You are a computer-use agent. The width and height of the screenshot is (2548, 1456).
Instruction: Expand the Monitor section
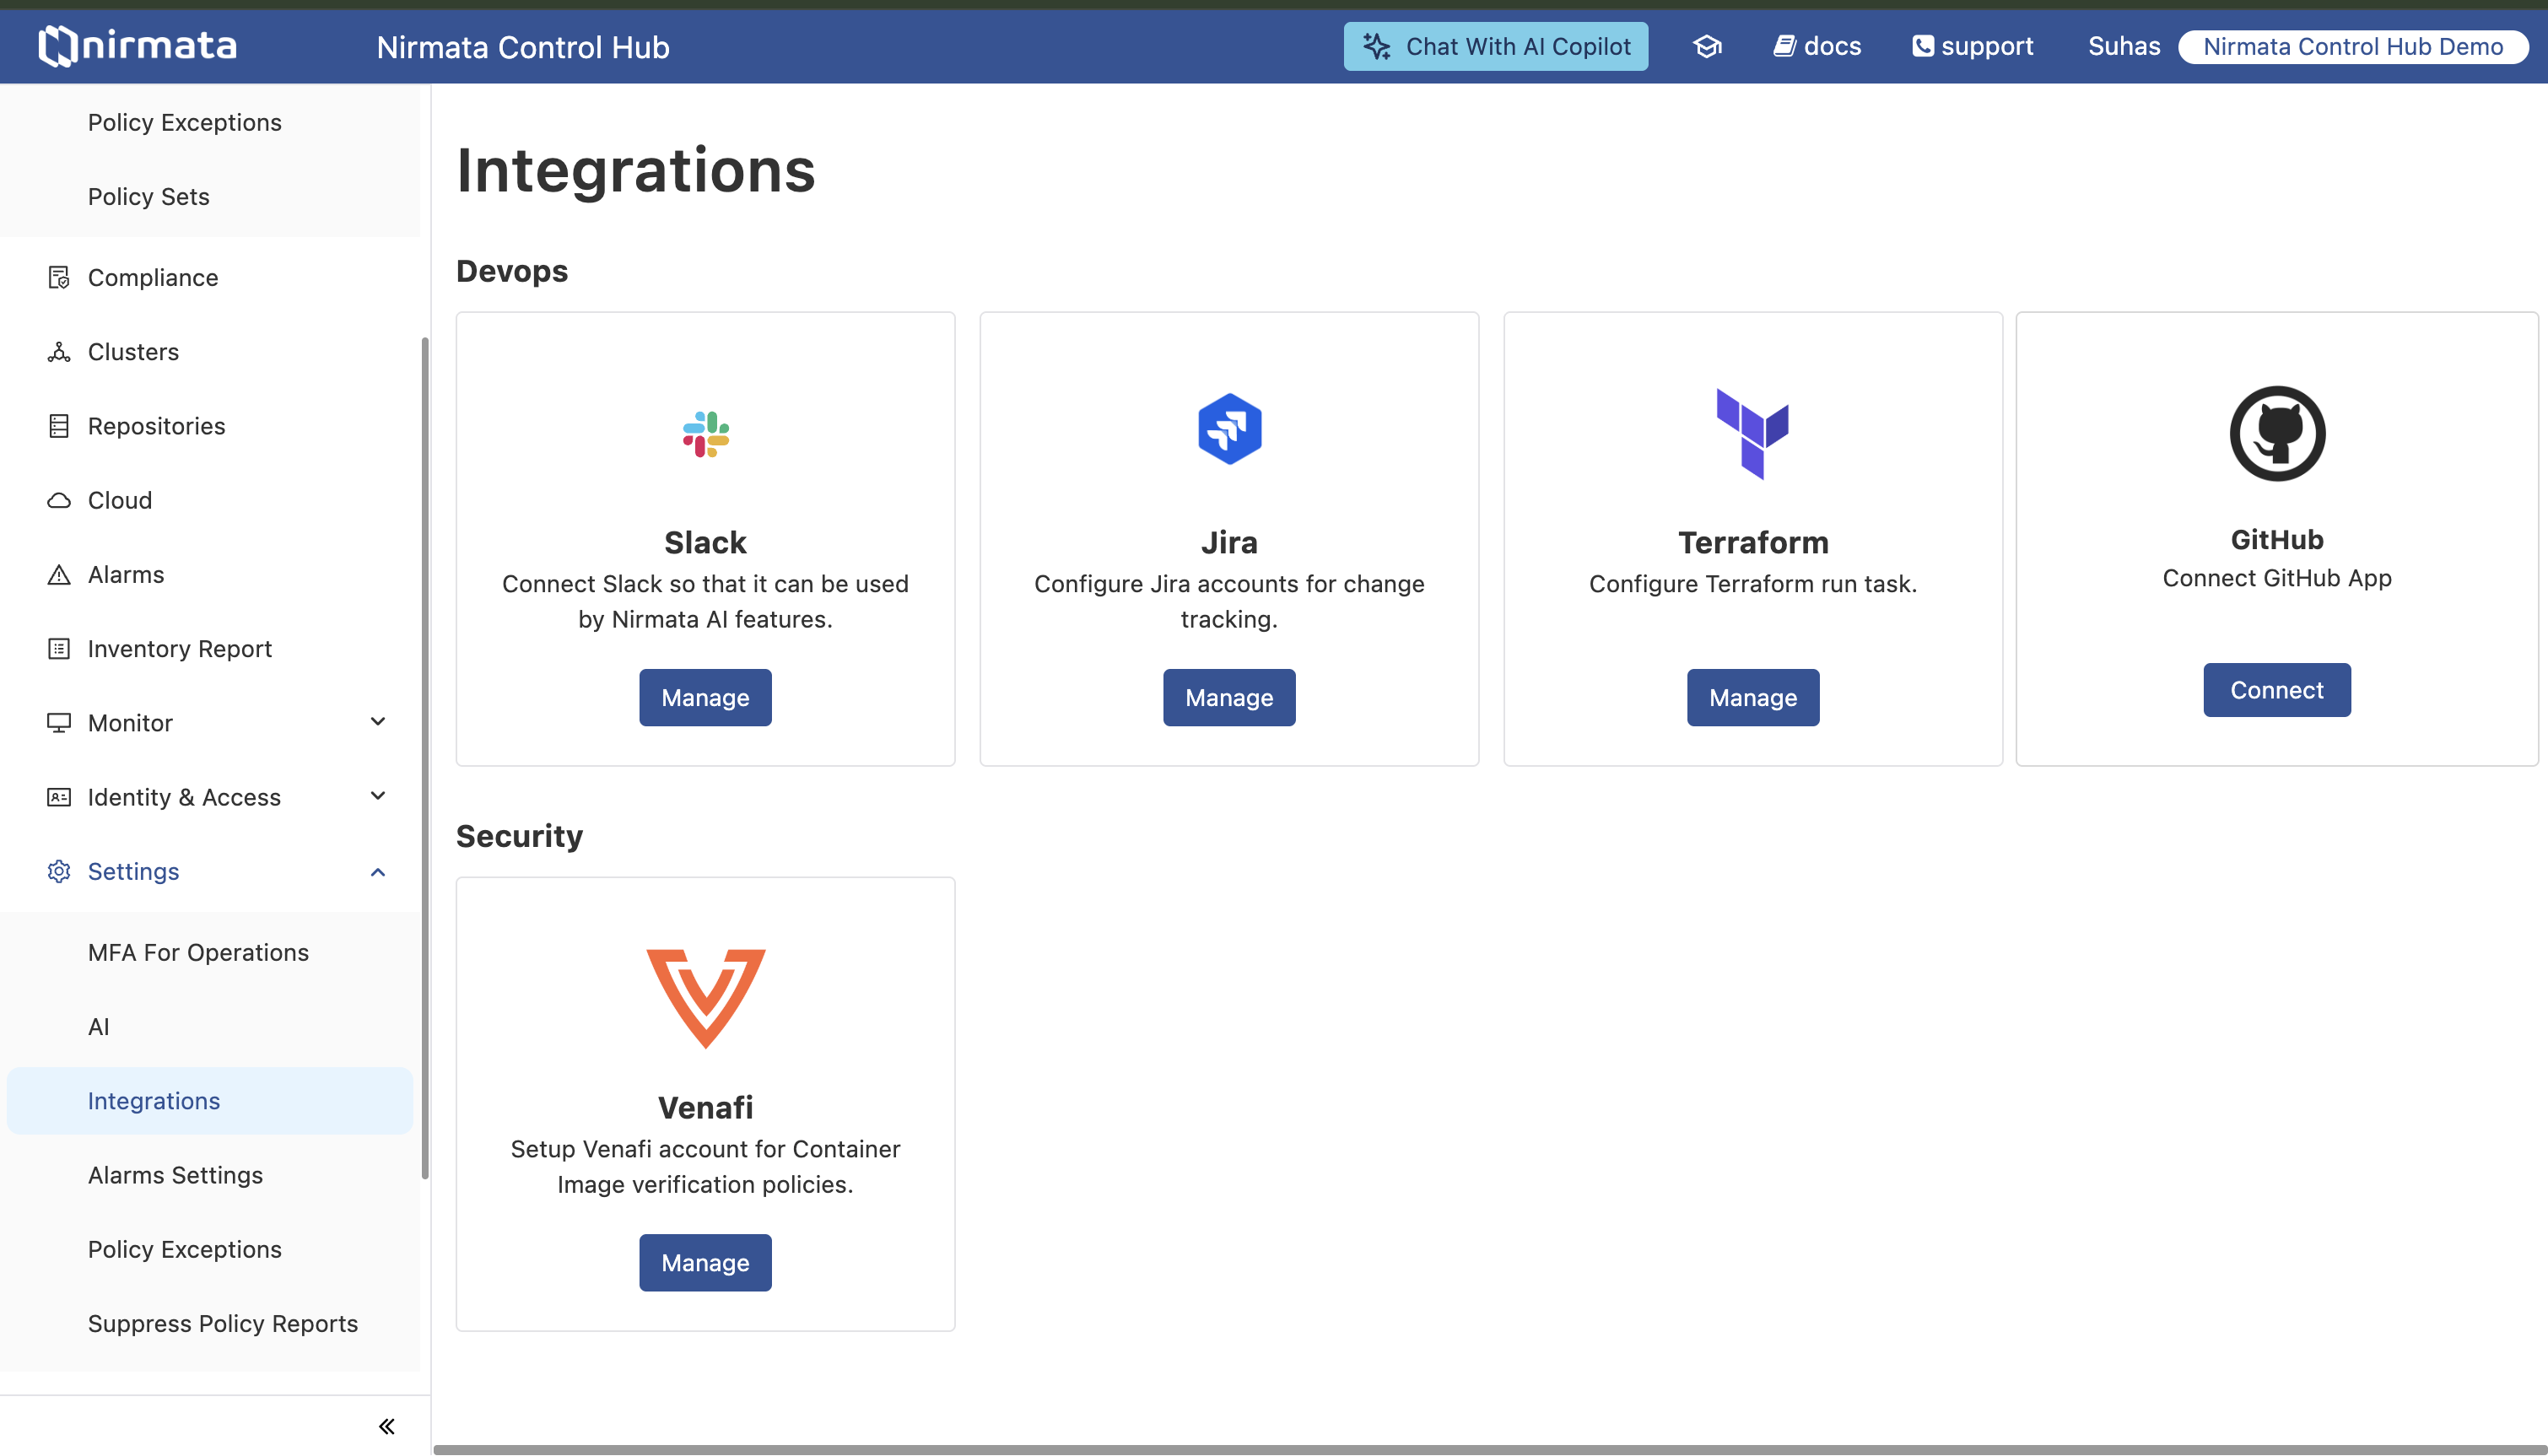pos(377,721)
